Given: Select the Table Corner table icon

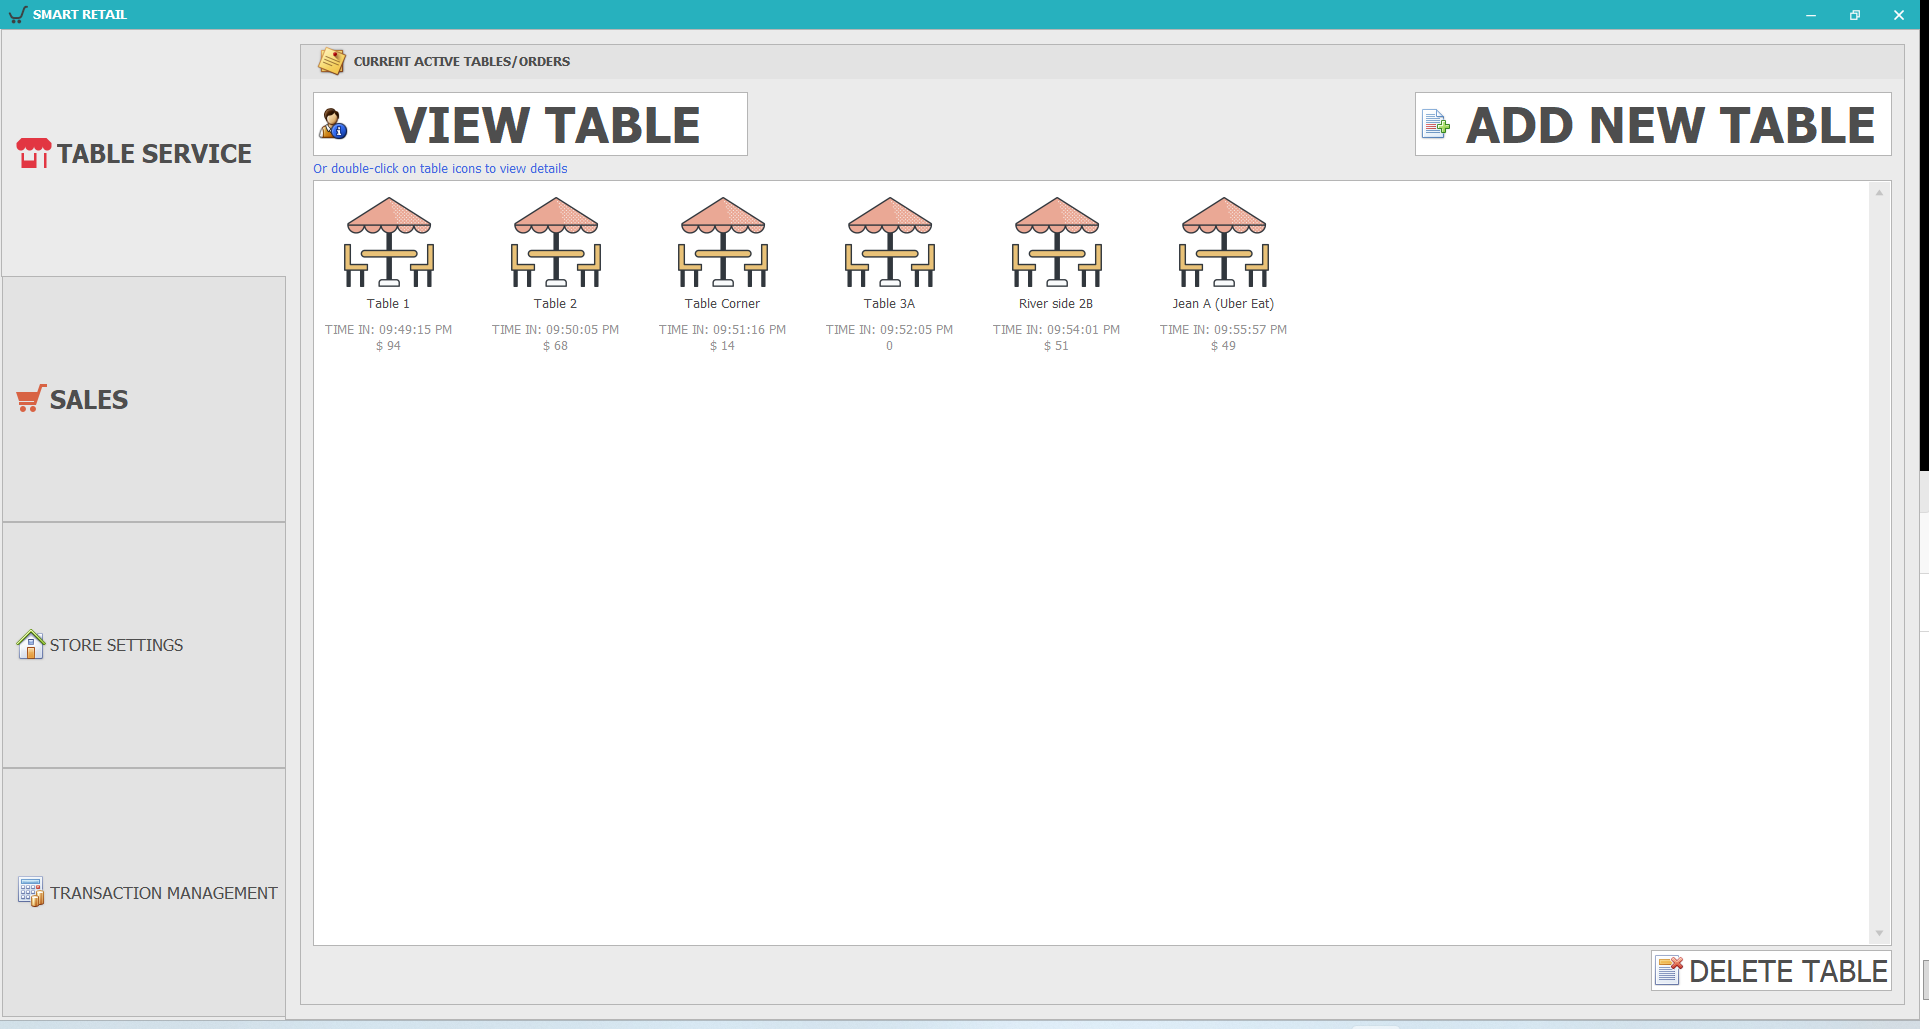Looking at the screenshot, I should click(x=722, y=243).
